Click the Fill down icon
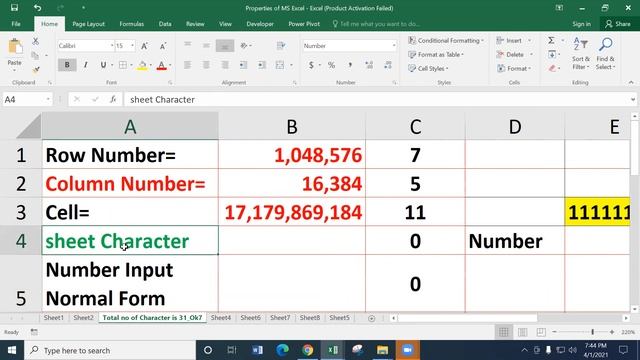Screen dimensions: 640x360 552,54
